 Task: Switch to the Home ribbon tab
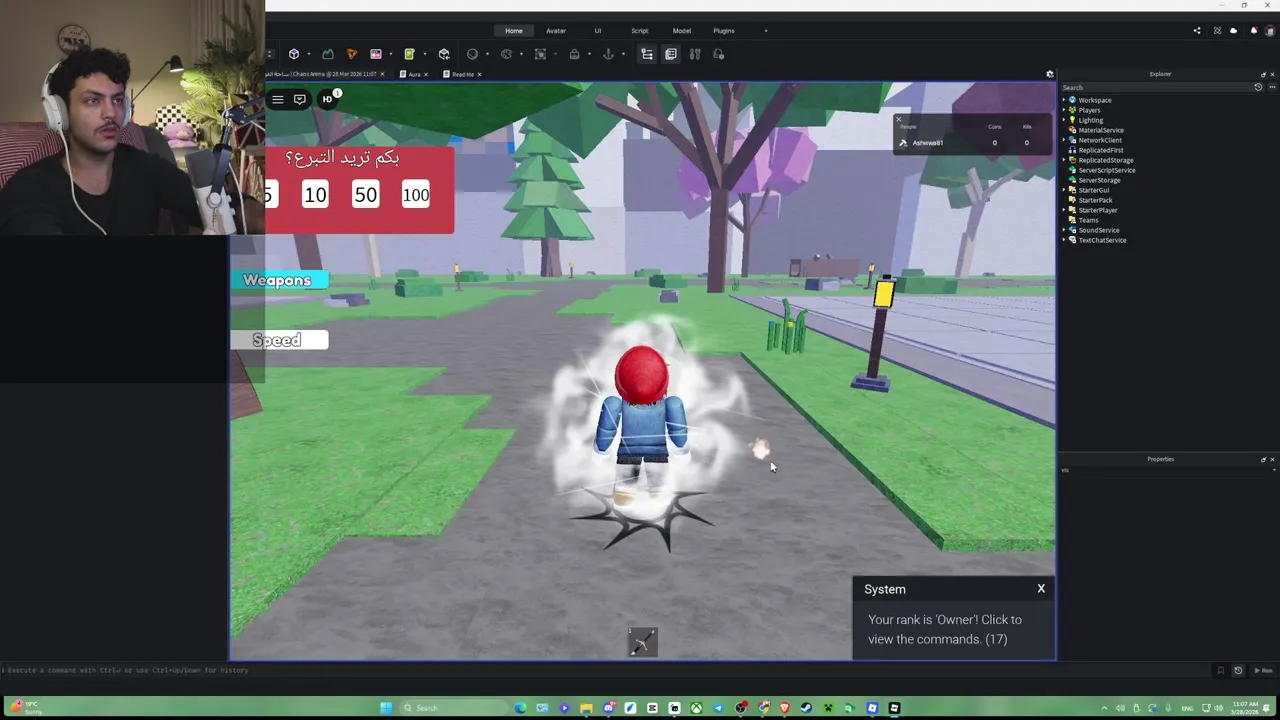[x=513, y=31]
